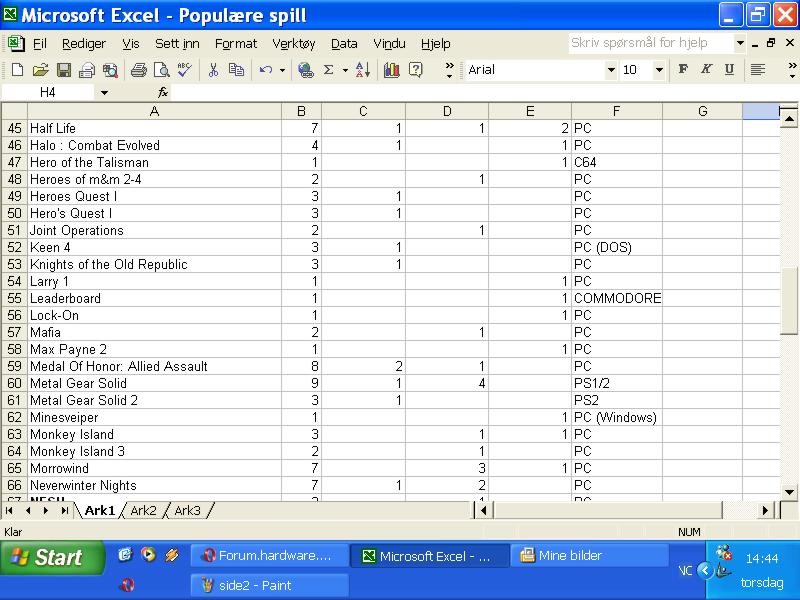Launch Windows Media Player quick launch icon

coord(148,555)
